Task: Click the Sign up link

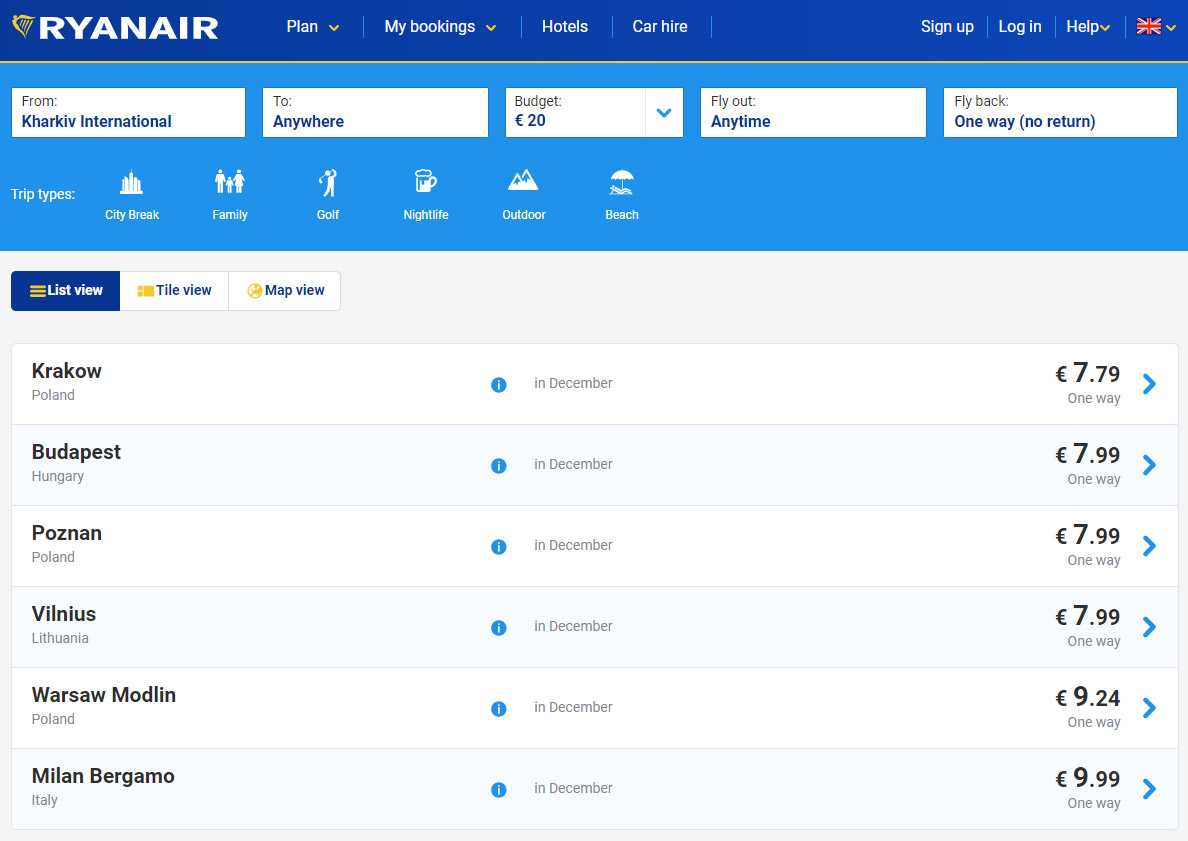Action: point(946,27)
